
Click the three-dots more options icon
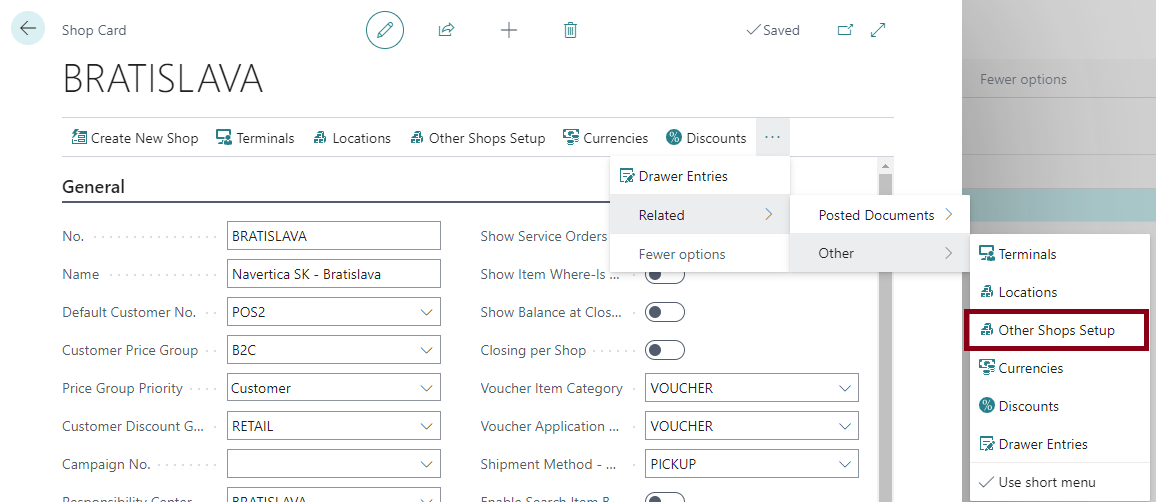pyautogui.click(x=772, y=137)
